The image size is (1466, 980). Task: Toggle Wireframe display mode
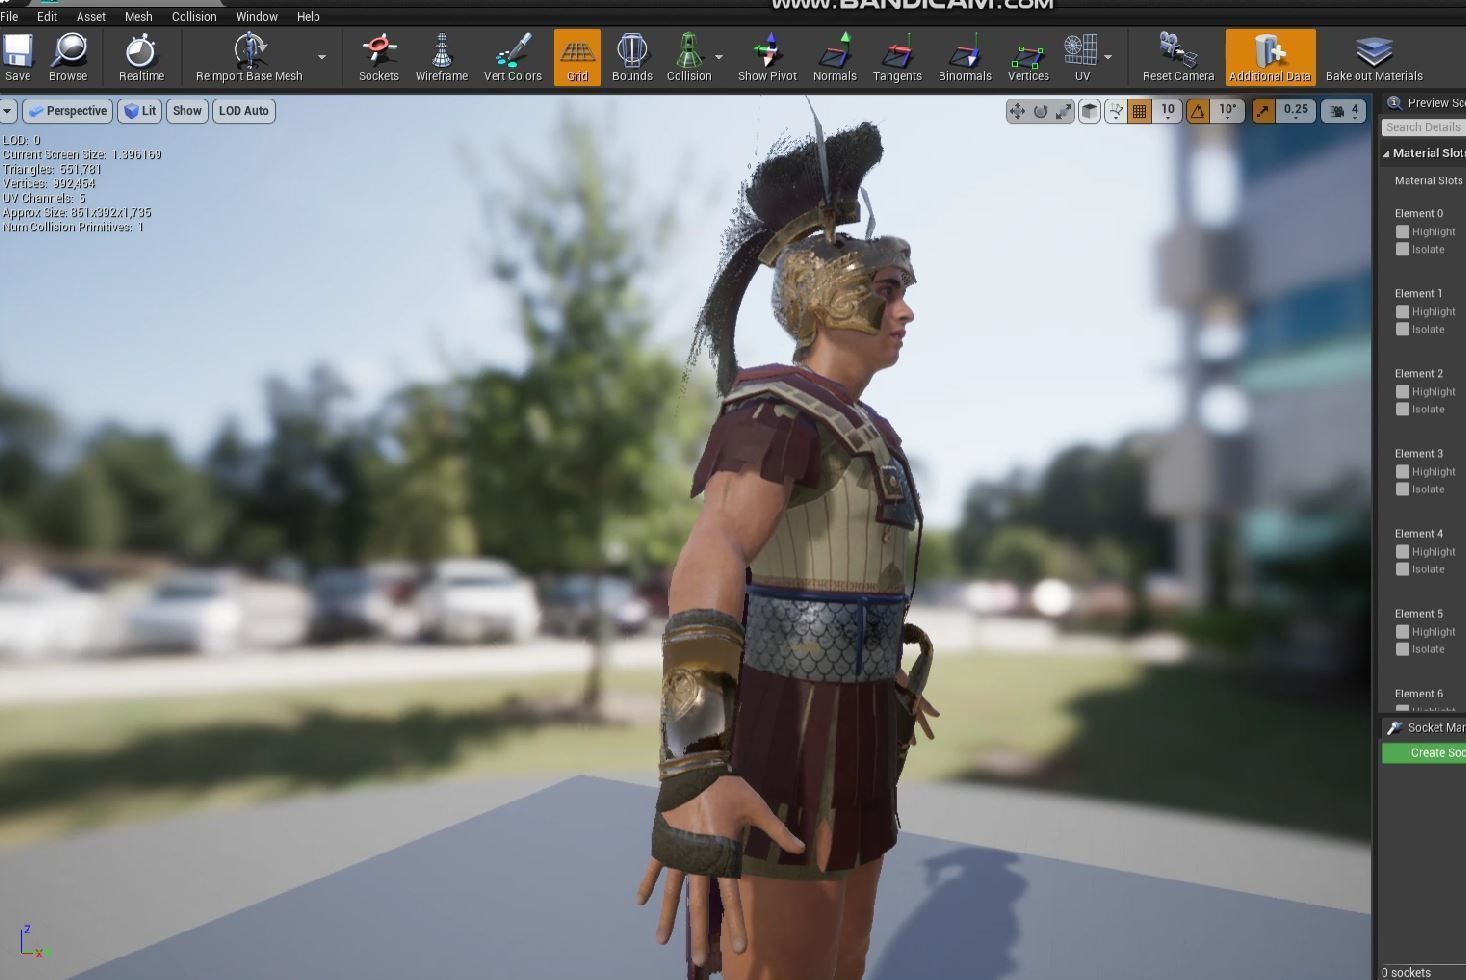coord(441,55)
